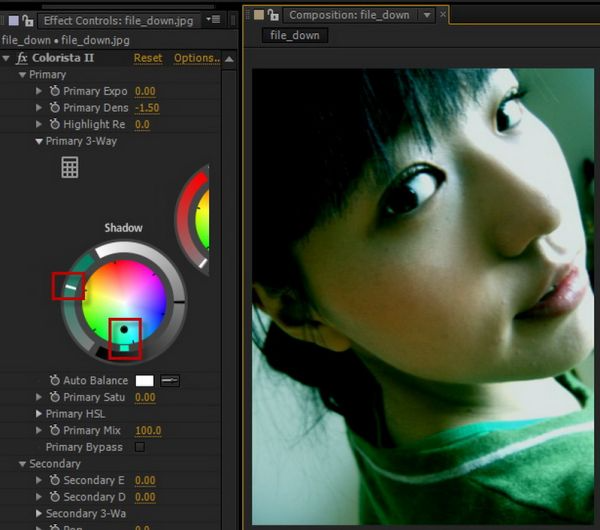Click the lock icon on Composition panel

272,15
